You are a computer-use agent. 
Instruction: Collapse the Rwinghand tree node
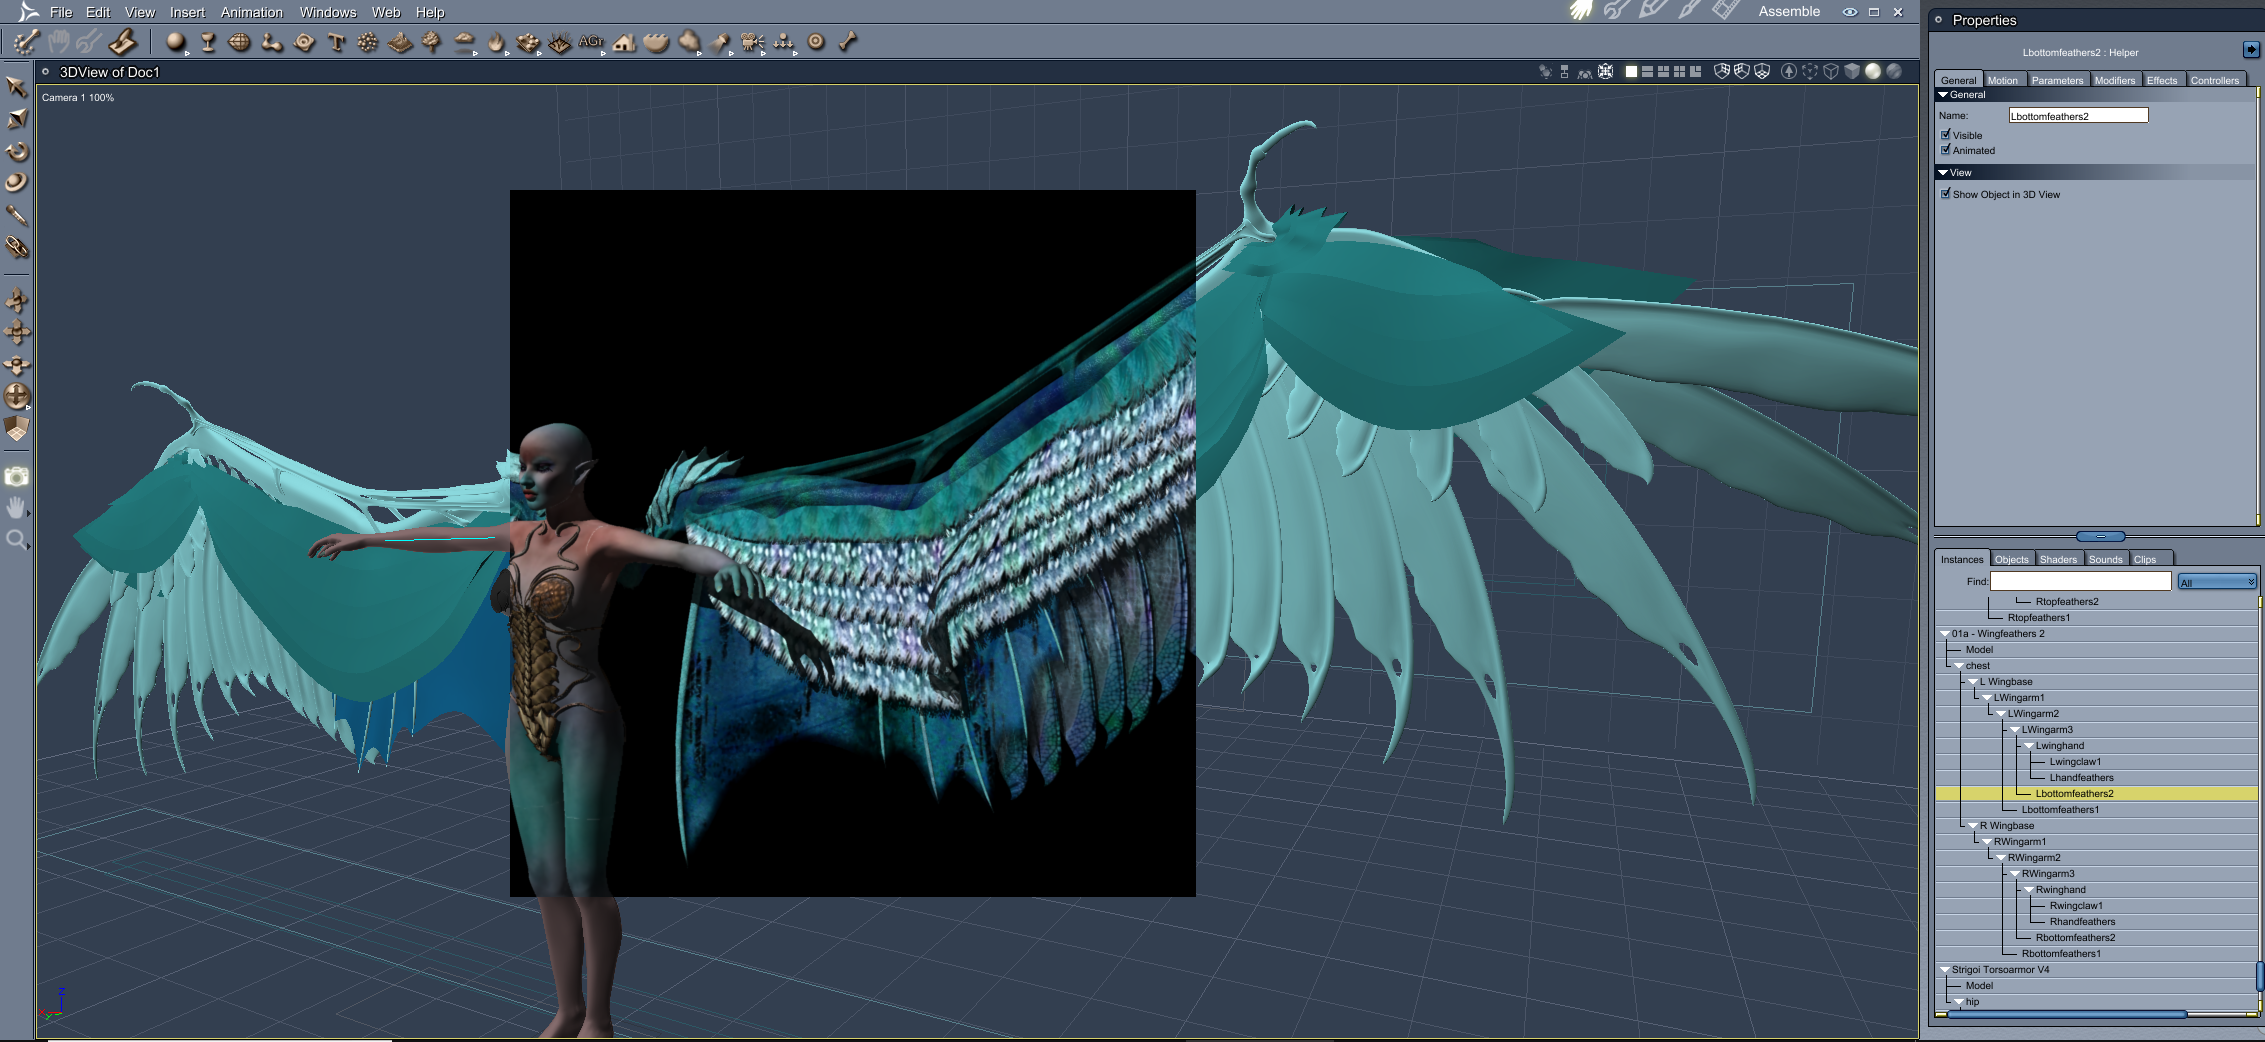coord(2029,890)
